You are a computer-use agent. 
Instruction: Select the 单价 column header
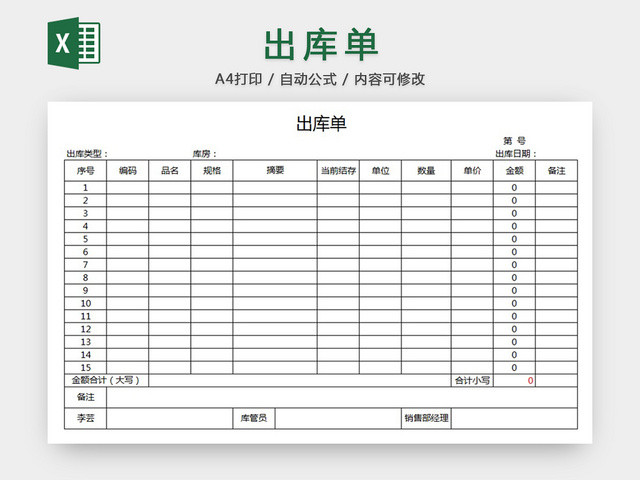coord(472,171)
